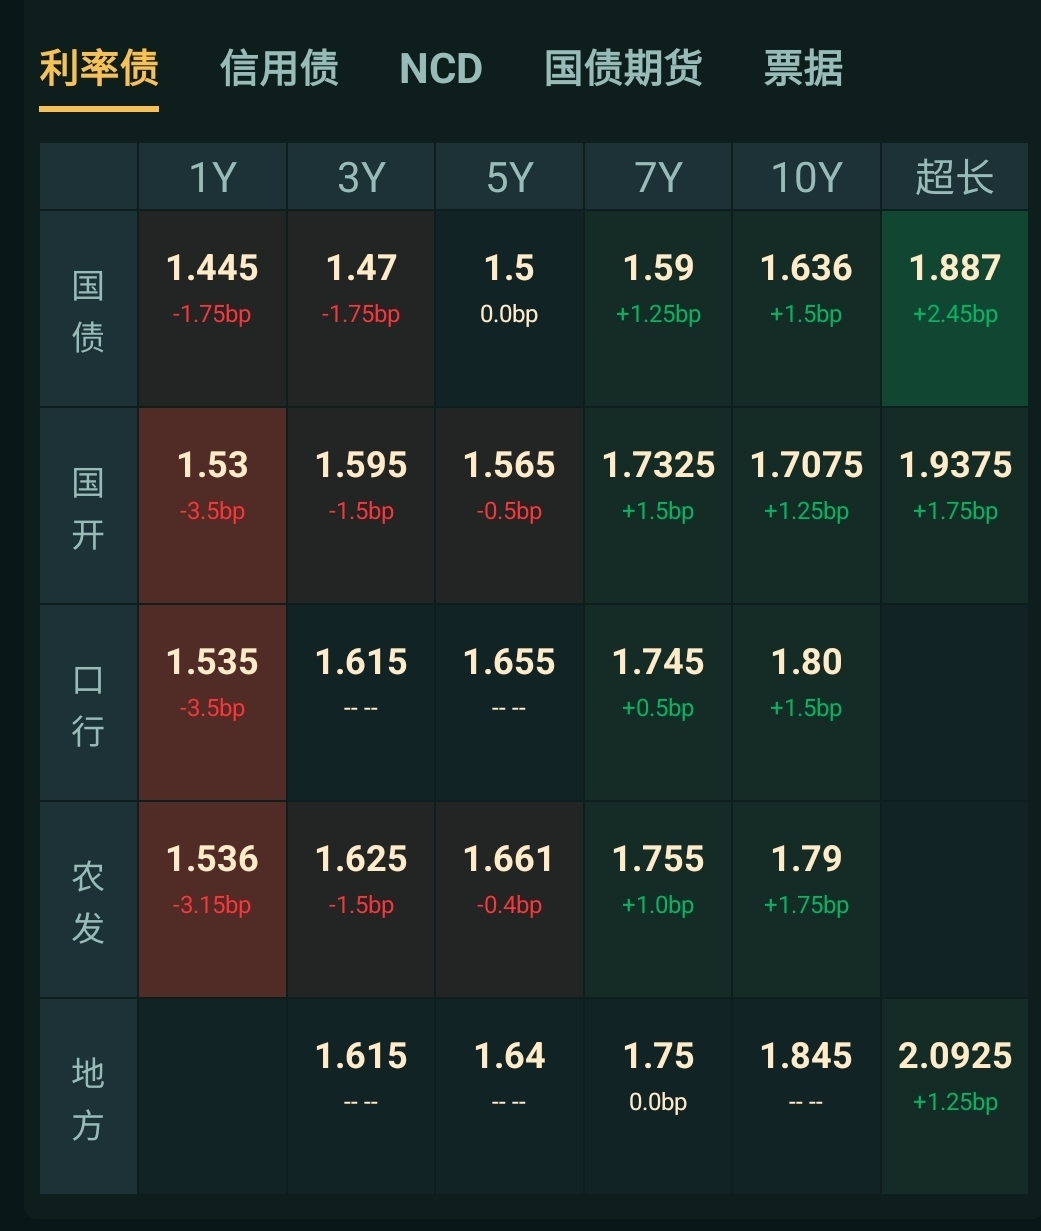Select the 农发 row label
The image size is (1041, 1231).
coord(88,900)
